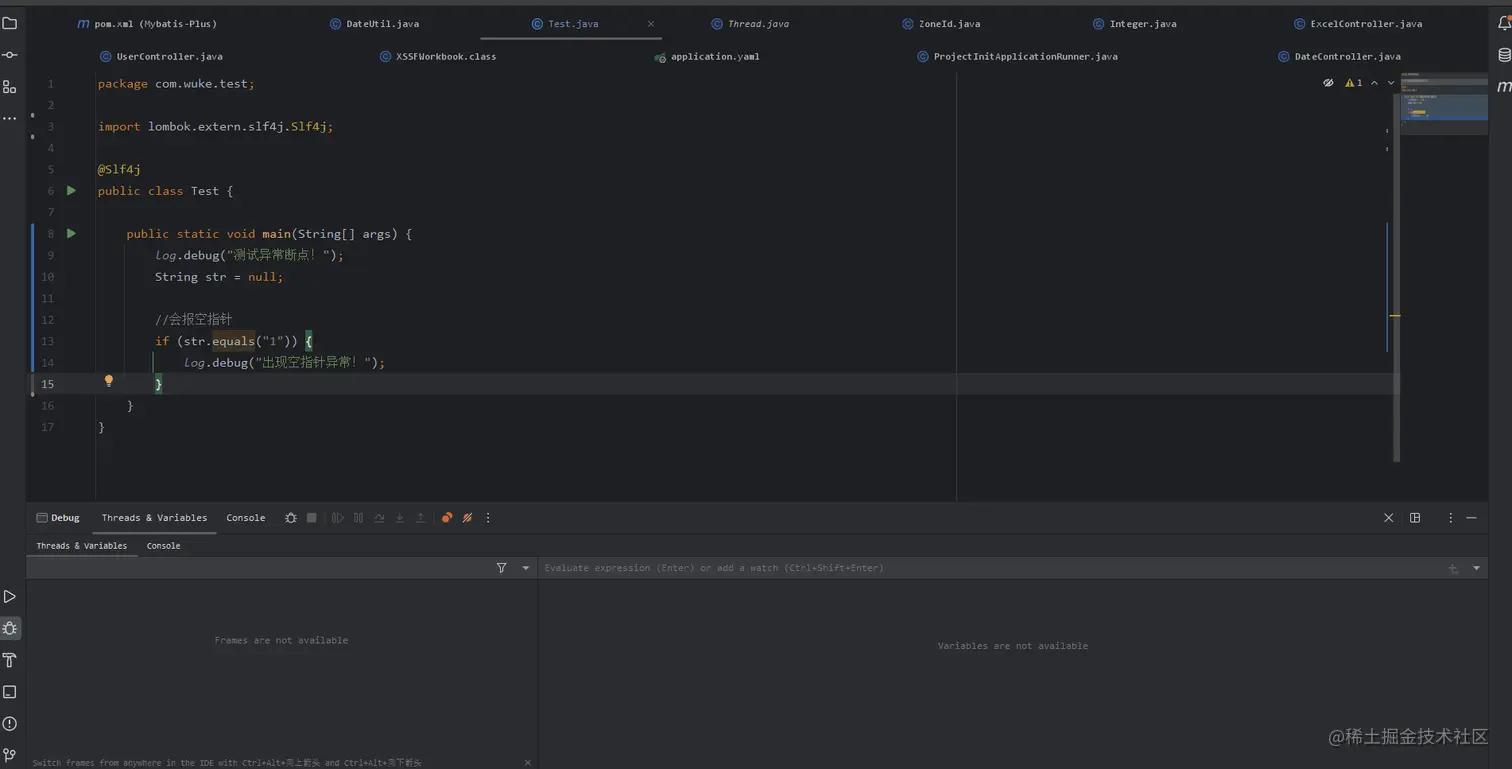Open the Run tool window
This screenshot has width=1512, height=769.
pos(10,597)
